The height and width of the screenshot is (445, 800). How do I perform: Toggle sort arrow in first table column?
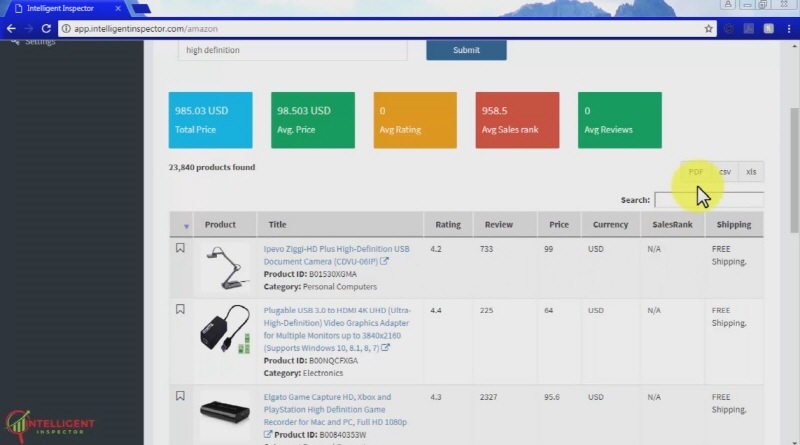[186, 226]
